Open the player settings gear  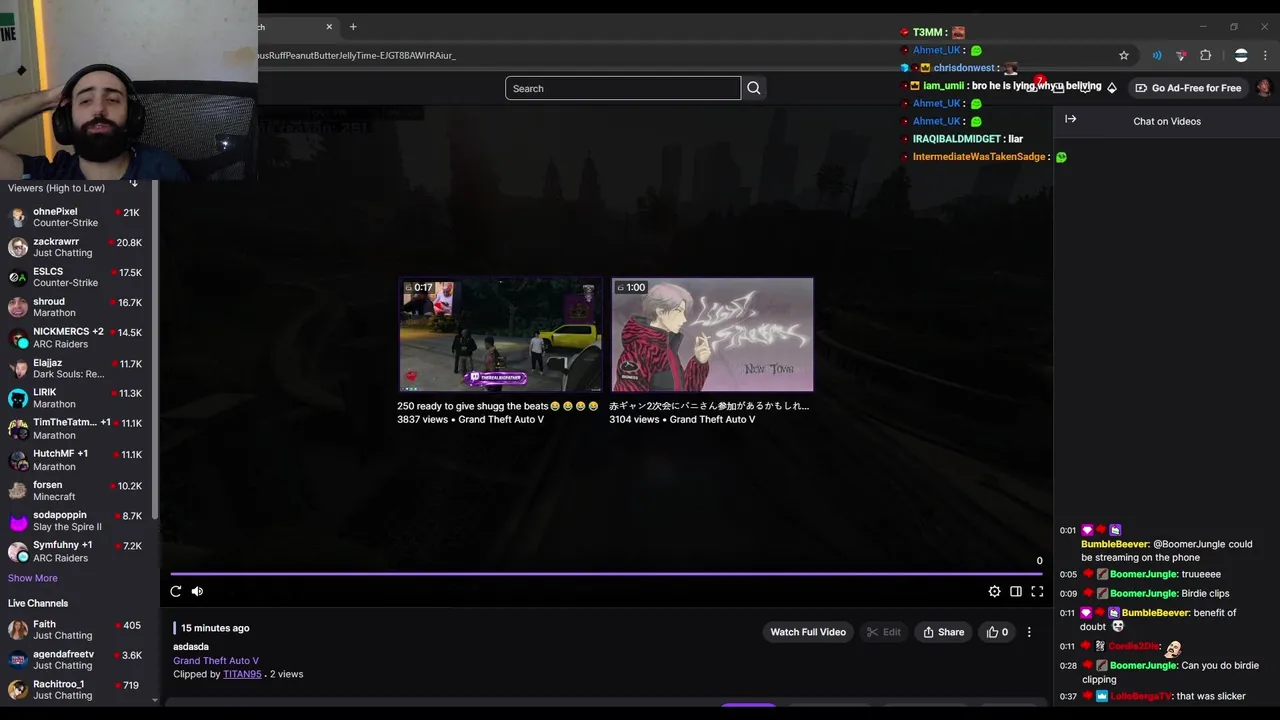(x=994, y=591)
